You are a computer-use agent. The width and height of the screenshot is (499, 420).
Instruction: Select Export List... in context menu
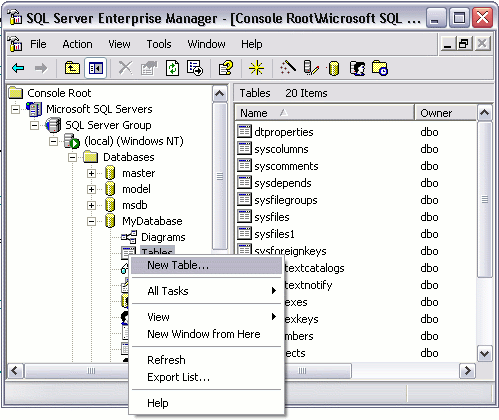(206, 377)
